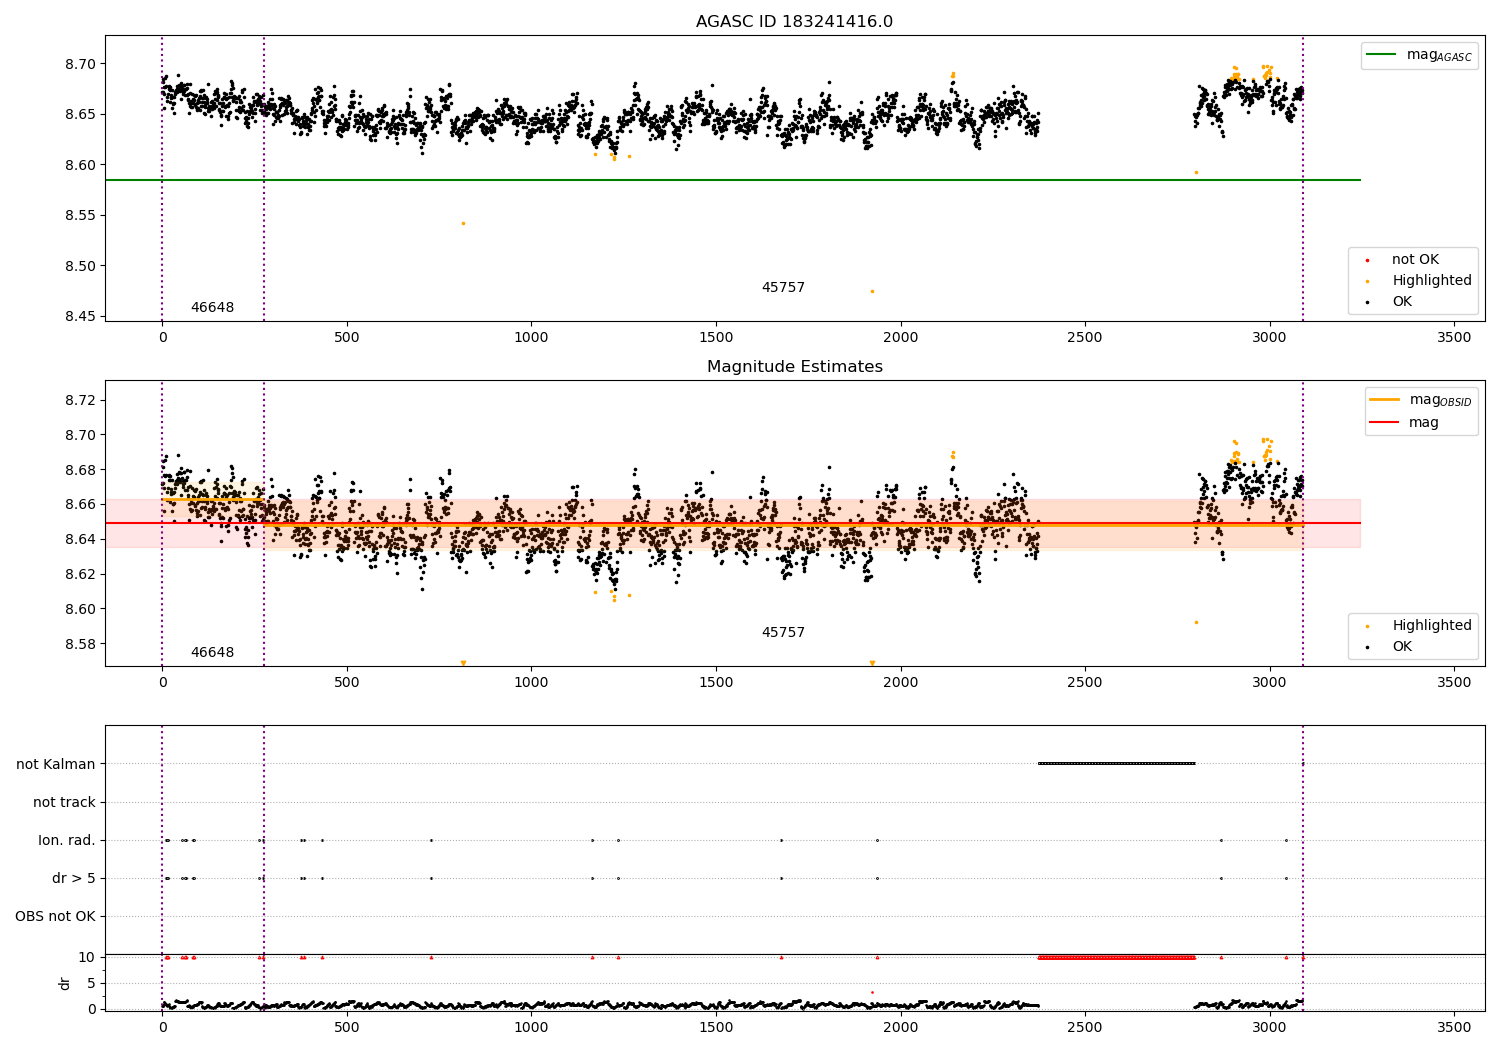Select the mag OBSID orange line legend entry
The width and height of the screenshot is (1500, 1050).
(x=1421, y=400)
